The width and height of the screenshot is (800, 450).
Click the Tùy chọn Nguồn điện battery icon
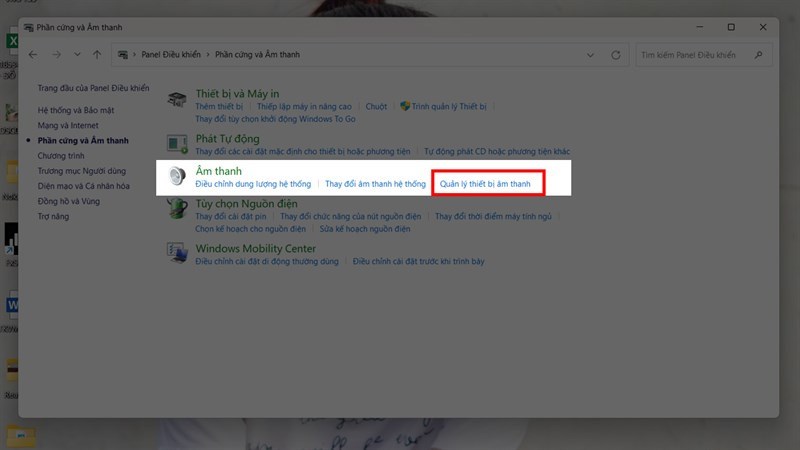click(177, 208)
